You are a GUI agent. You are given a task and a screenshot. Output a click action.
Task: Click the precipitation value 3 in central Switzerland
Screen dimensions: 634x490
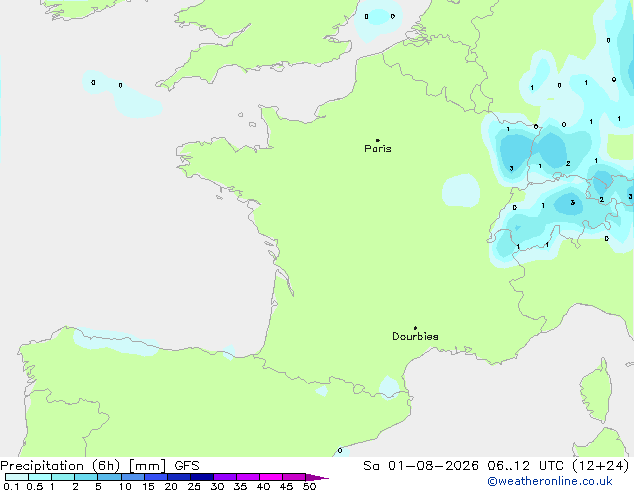(573, 203)
